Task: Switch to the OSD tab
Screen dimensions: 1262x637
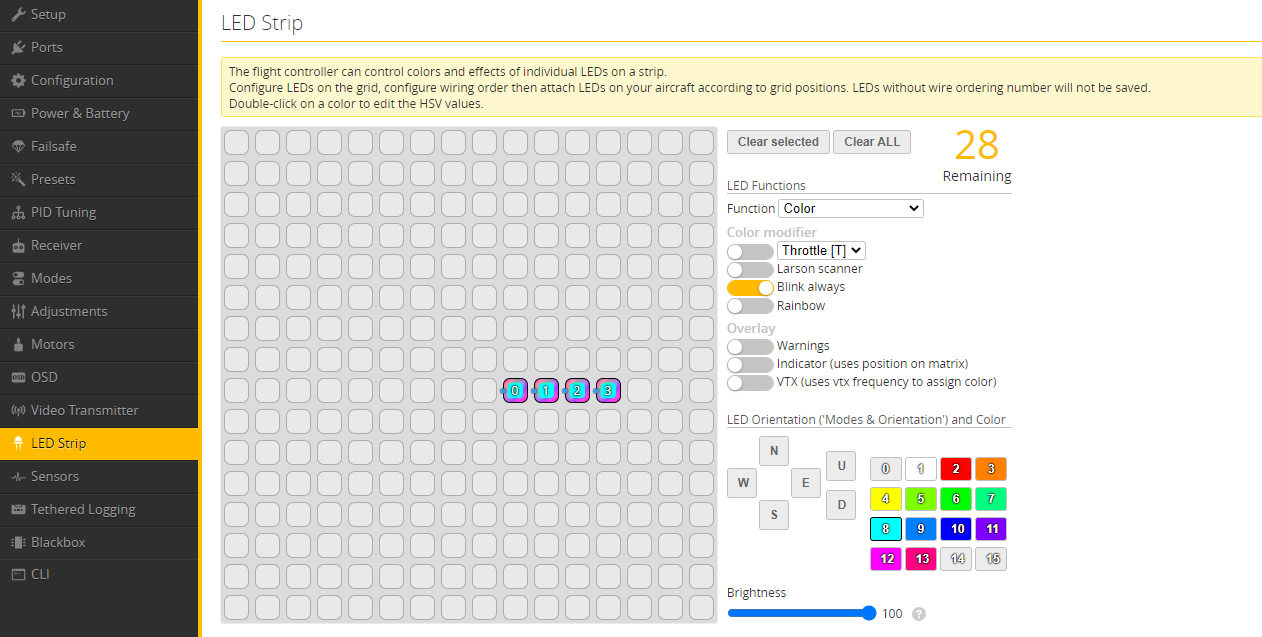Action: (x=44, y=377)
